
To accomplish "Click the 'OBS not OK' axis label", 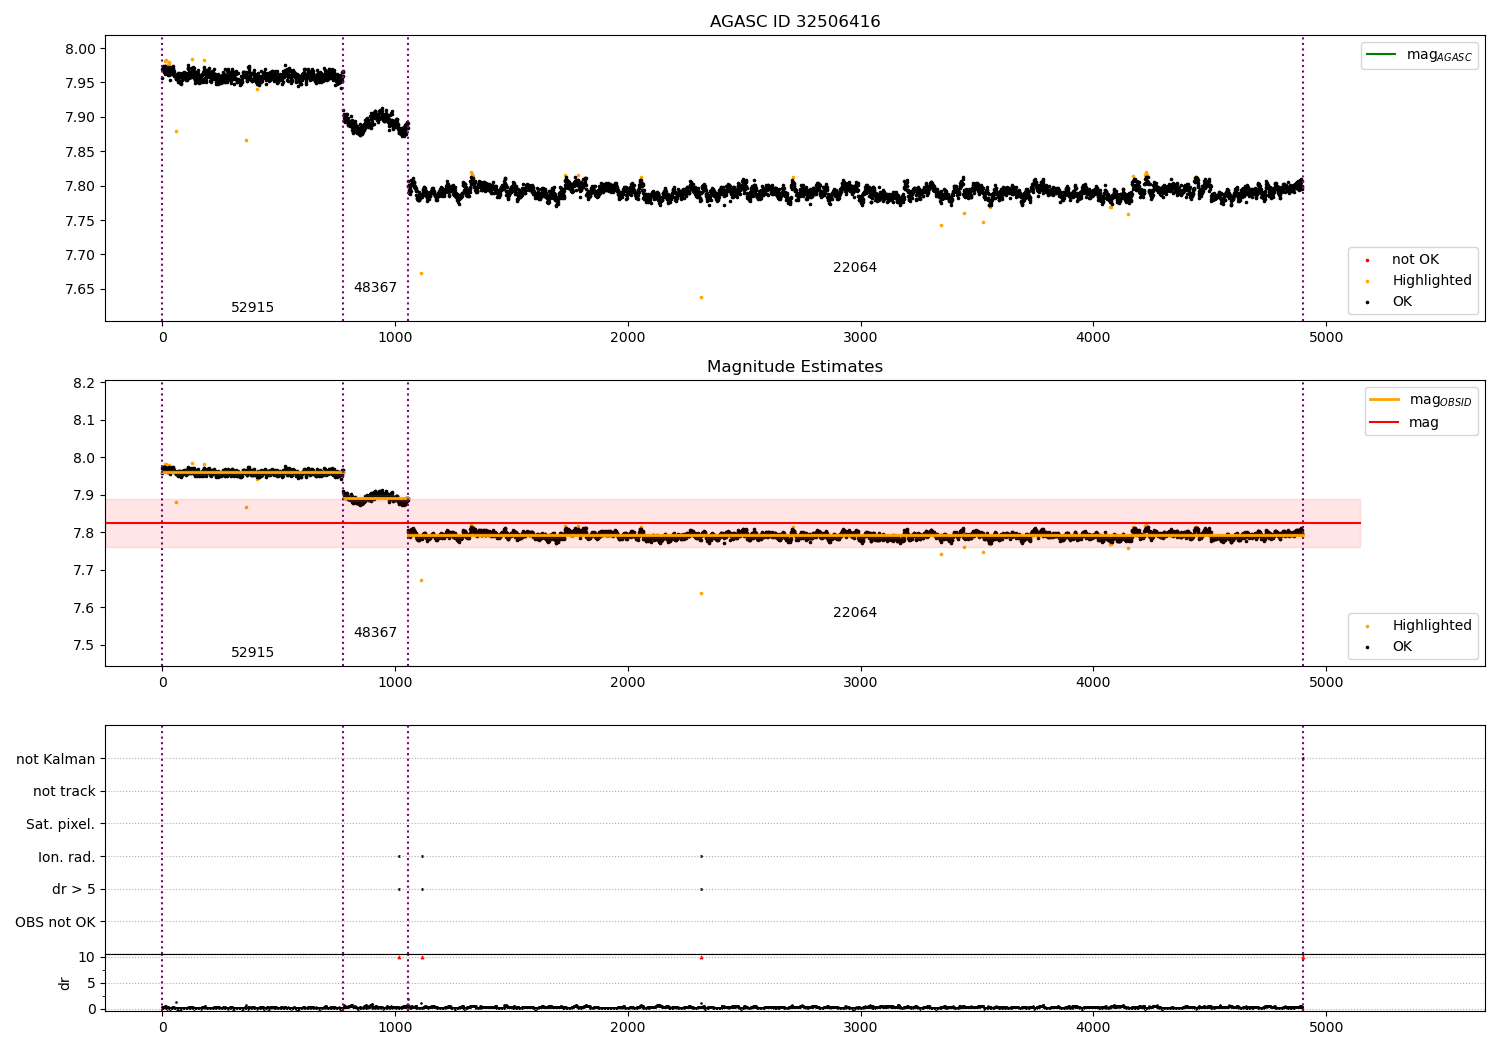I will [56, 923].
